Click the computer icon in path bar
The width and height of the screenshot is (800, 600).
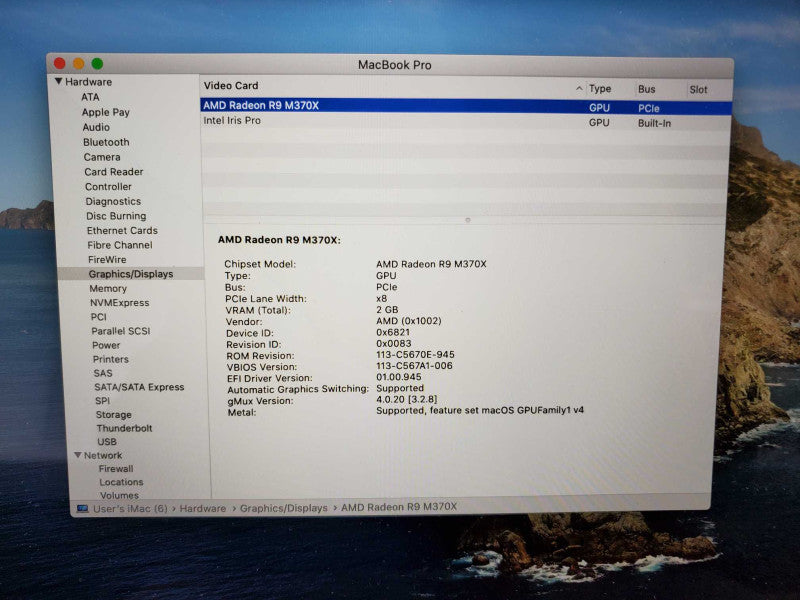[x=82, y=508]
